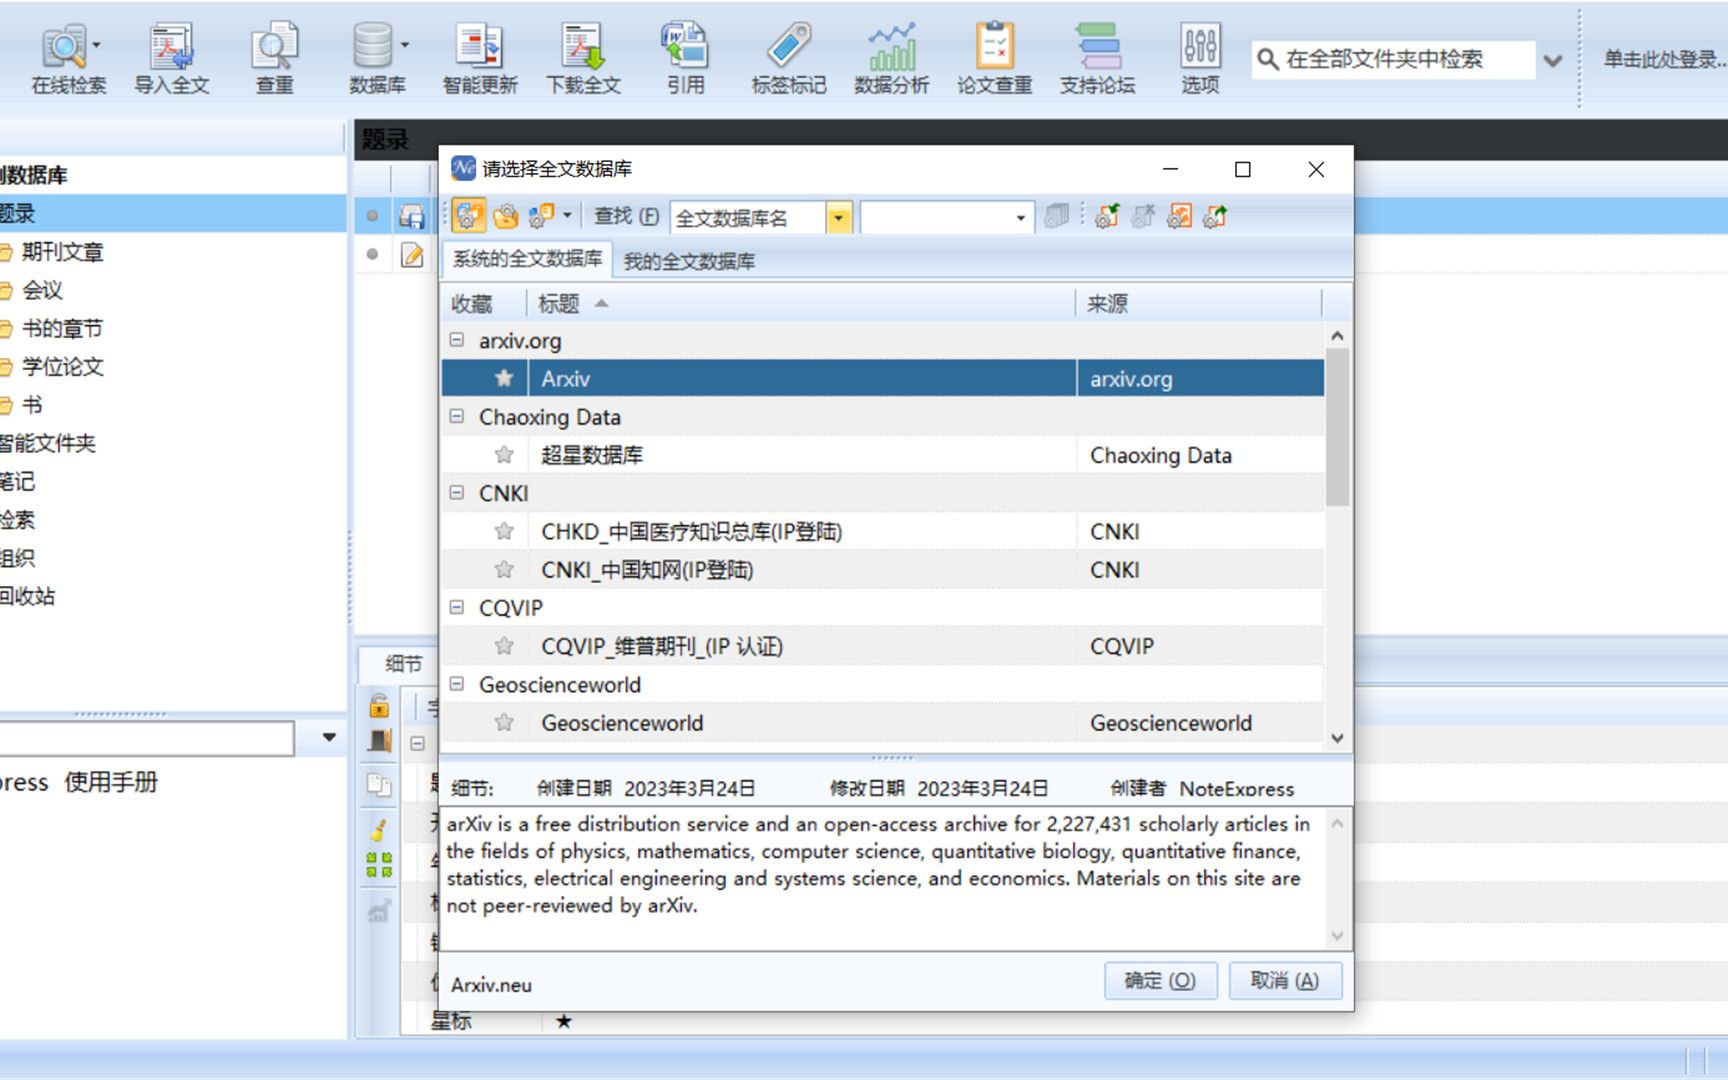This screenshot has height=1080, width=1728.
Task: Collapse the CQVIP group
Action: (x=457, y=607)
